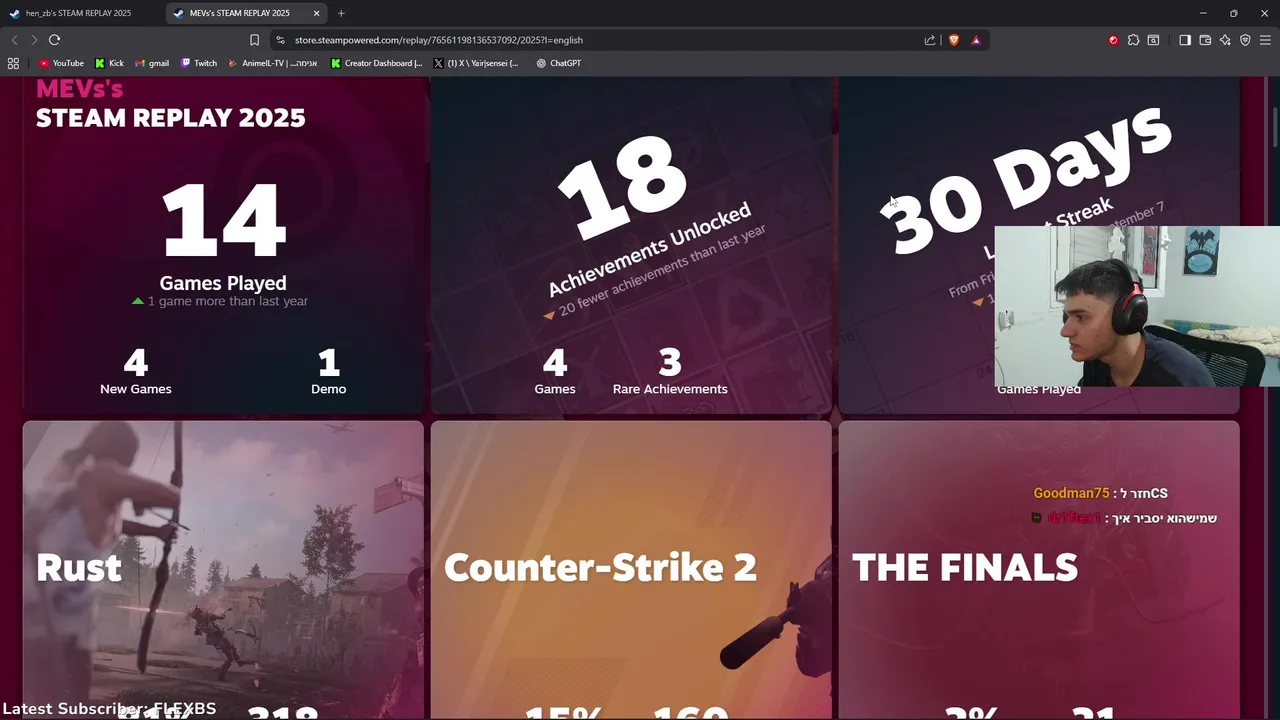Click the 1 Demo stat

click(x=328, y=371)
